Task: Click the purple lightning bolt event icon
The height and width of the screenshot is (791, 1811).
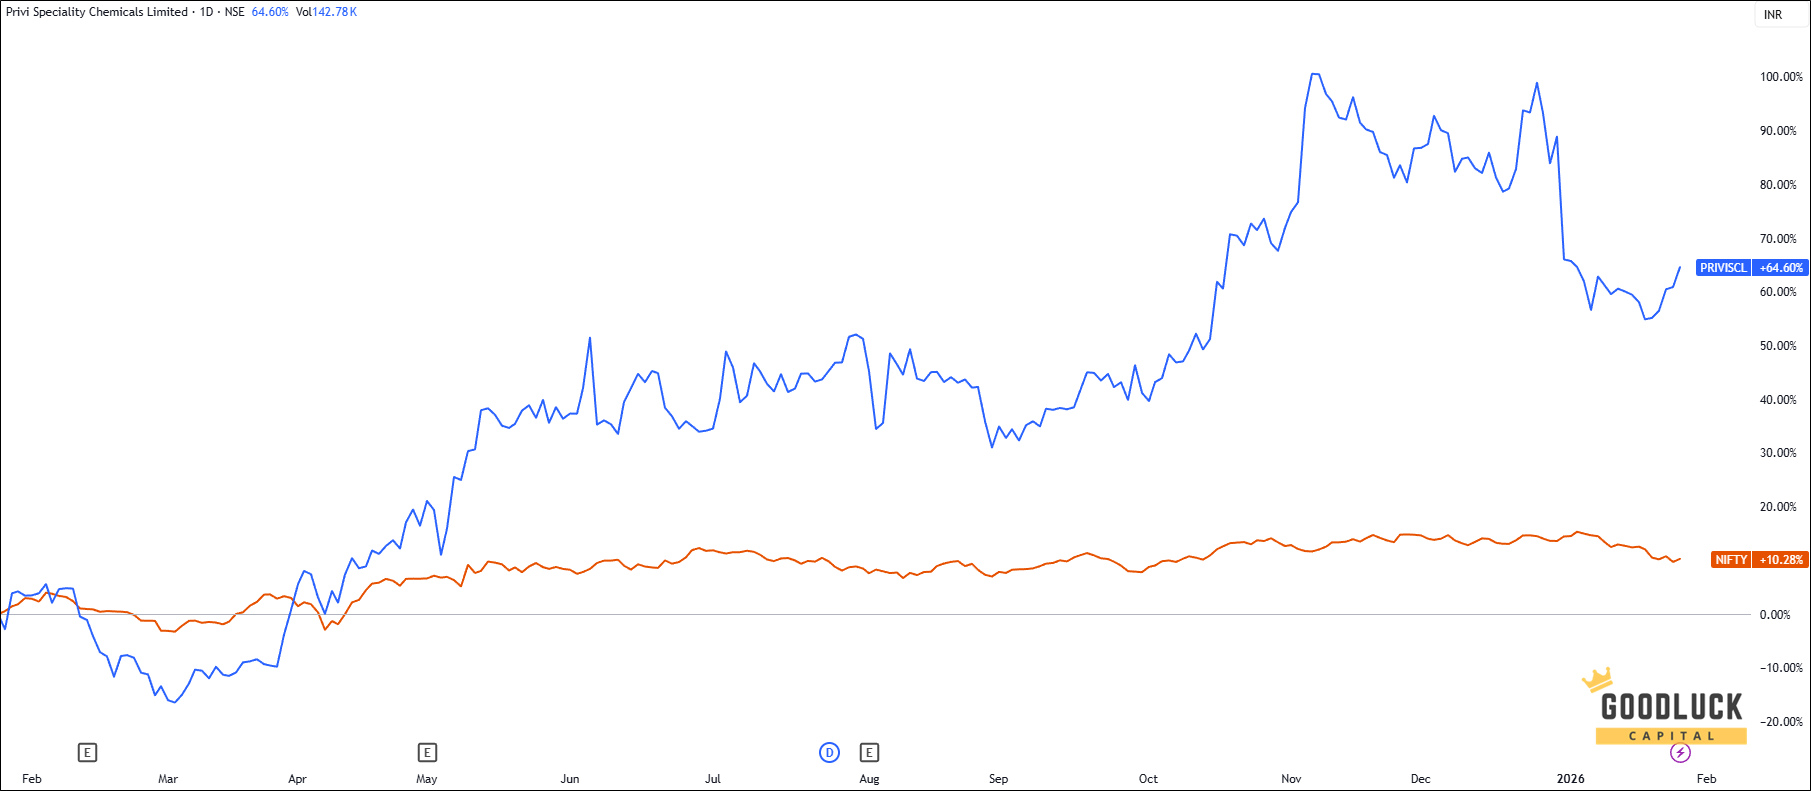Action: (x=1680, y=753)
